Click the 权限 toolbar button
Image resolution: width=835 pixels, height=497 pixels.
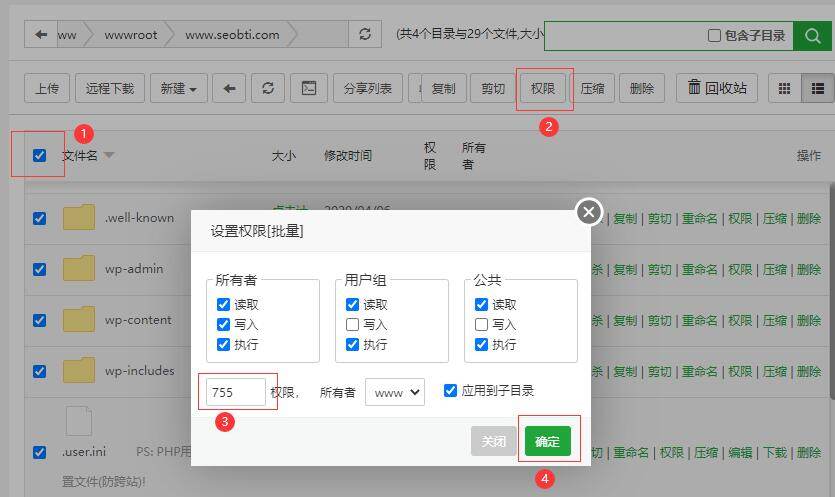(x=543, y=88)
